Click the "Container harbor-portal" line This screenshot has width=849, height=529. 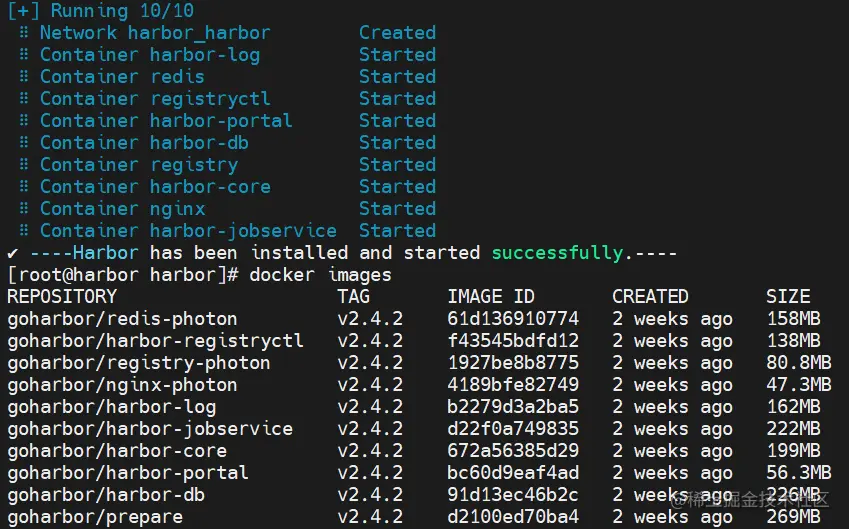(x=166, y=121)
